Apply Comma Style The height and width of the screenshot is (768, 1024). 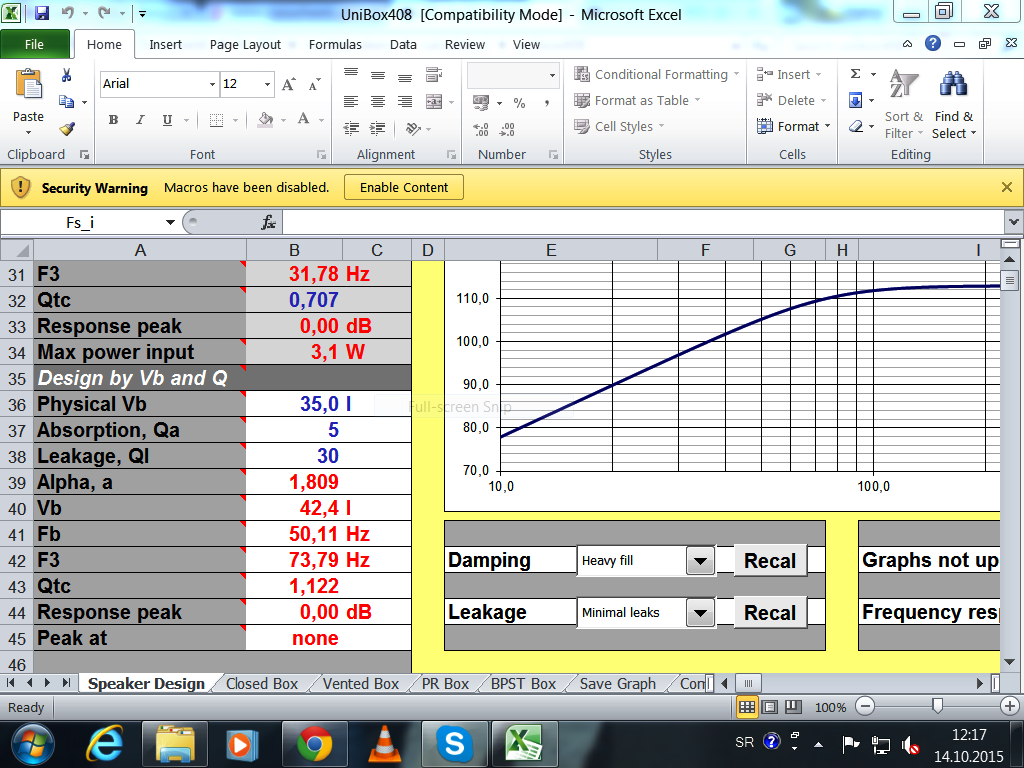(546, 103)
